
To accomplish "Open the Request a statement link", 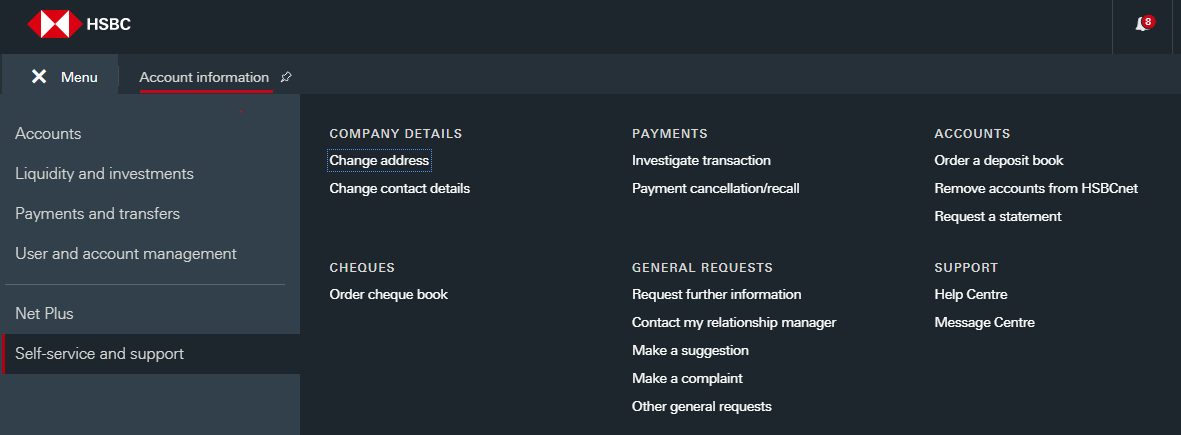I will point(998,216).
